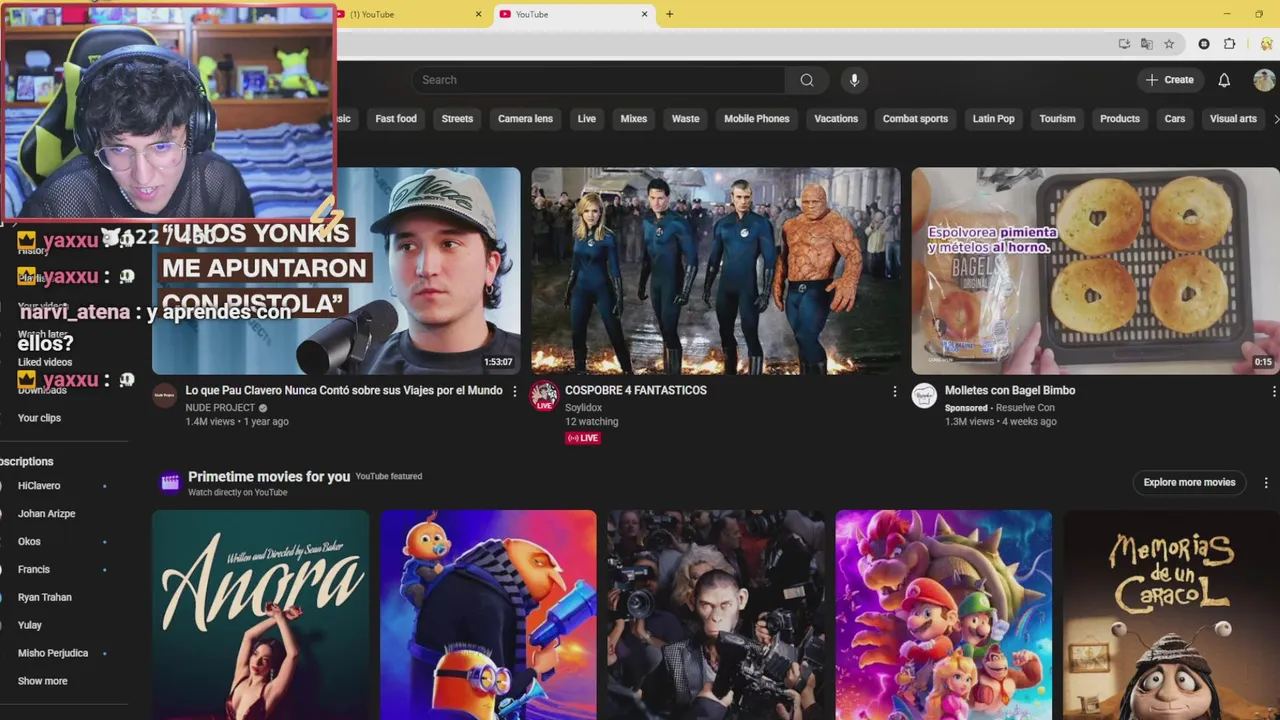Image resolution: width=1280 pixels, height=720 pixels.
Task: Click the install app icon in address bar
Action: tap(1125, 44)
